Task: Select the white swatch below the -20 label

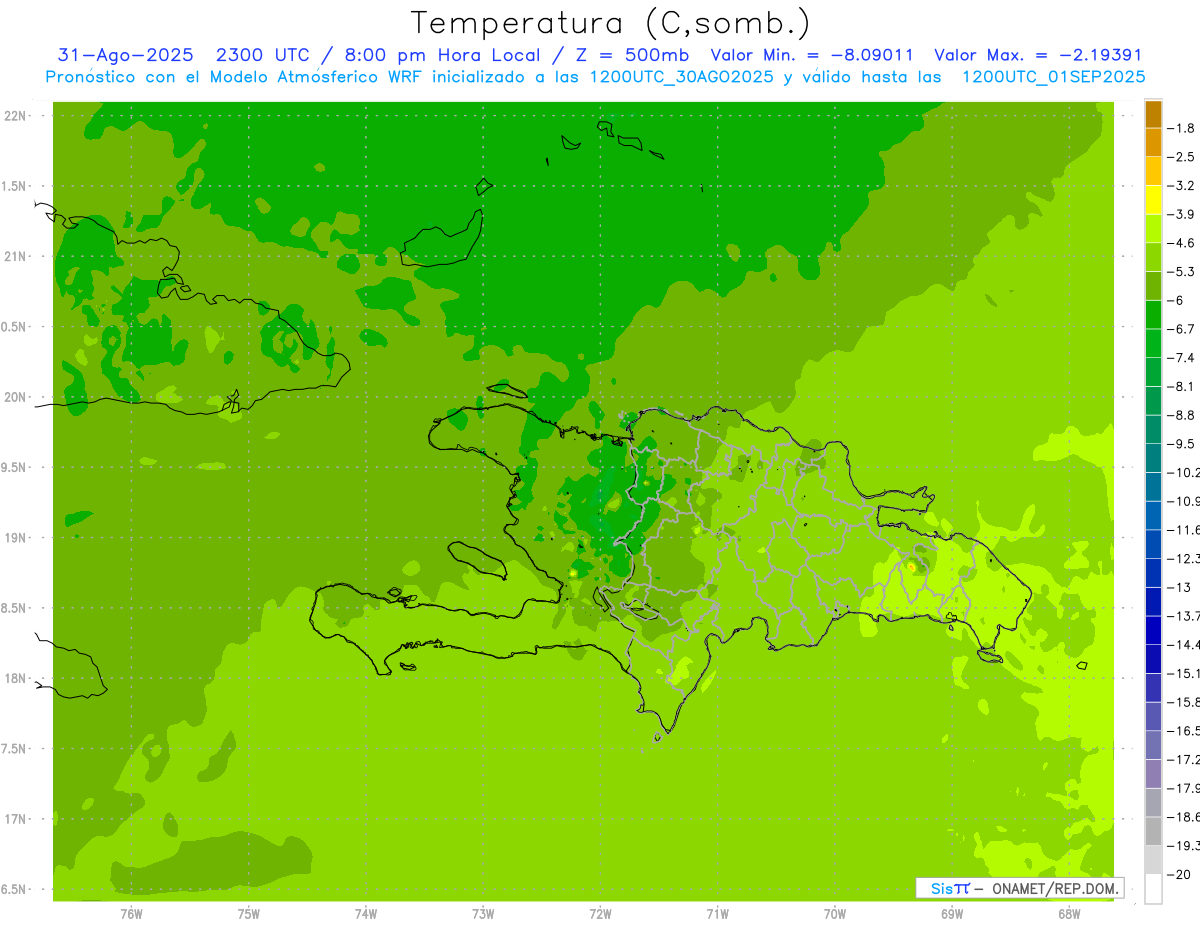Action: [x=1153, y=889]
